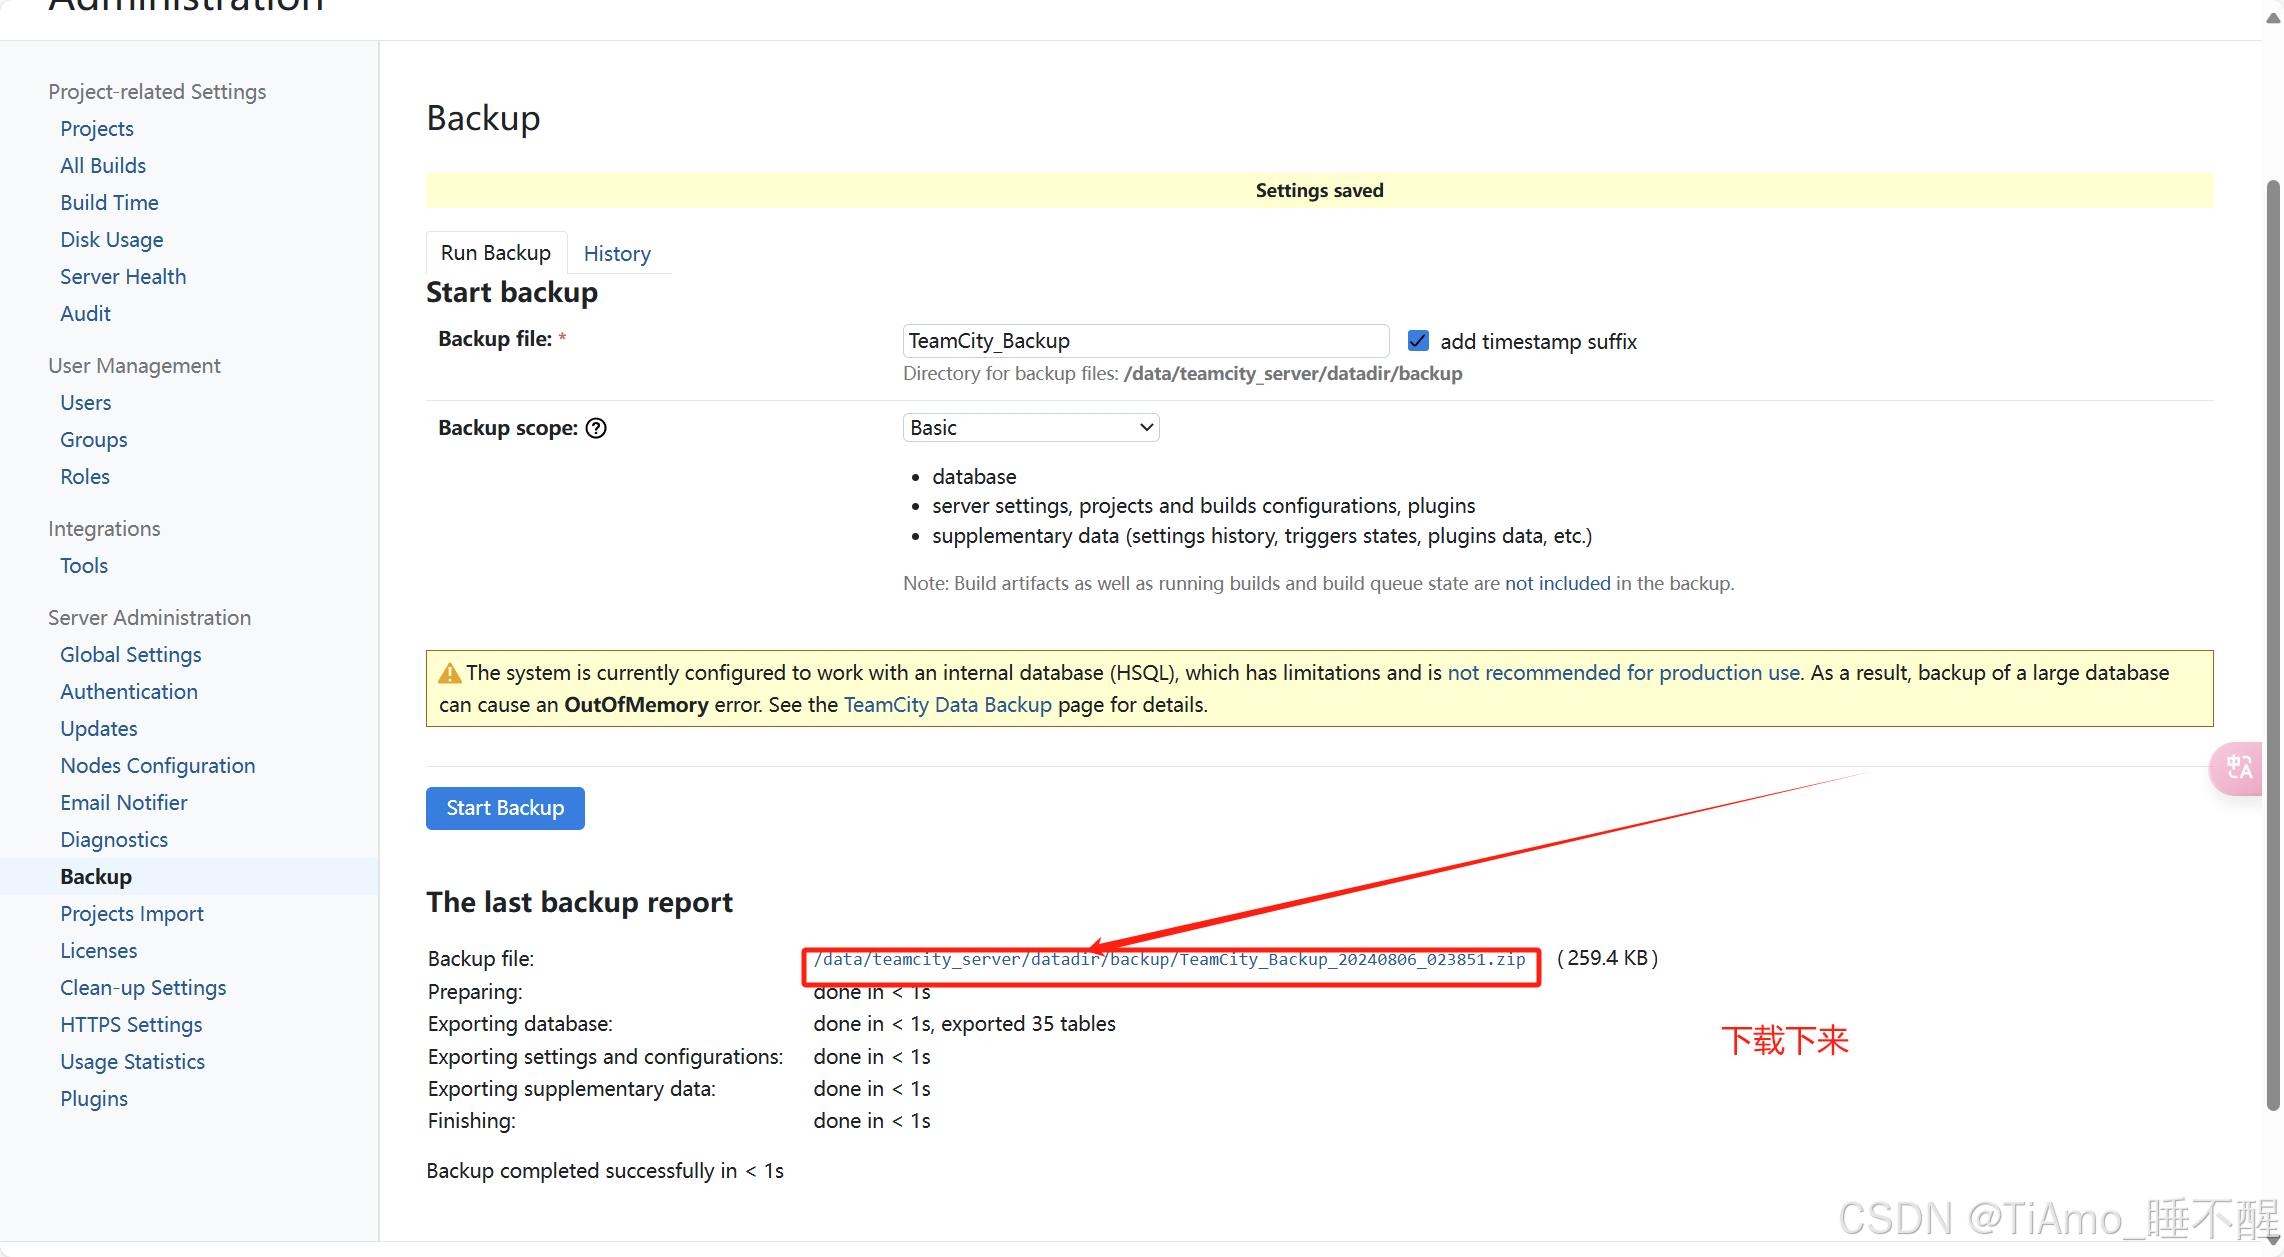Viewport: 2284px width, 1257px height.
Task: Open Nodes Configuration
Action: [x=158, y=766]
